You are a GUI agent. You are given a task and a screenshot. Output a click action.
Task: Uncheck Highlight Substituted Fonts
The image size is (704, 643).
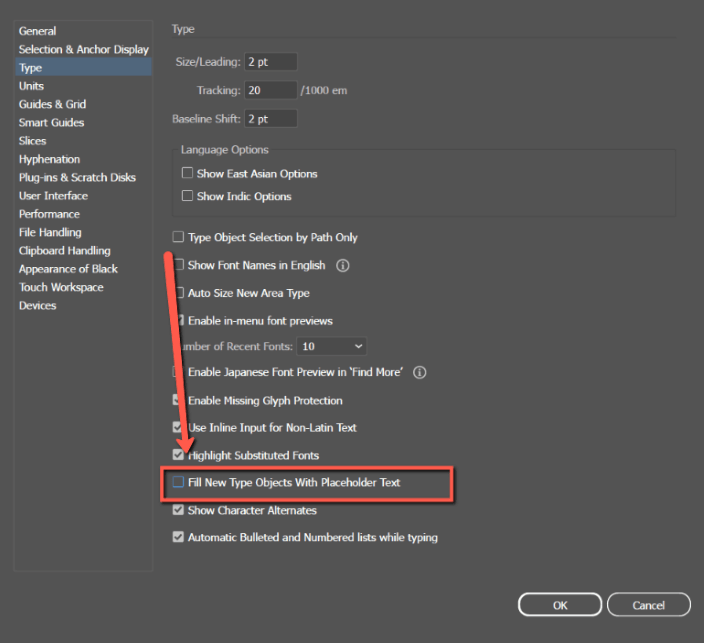[178, 455]
